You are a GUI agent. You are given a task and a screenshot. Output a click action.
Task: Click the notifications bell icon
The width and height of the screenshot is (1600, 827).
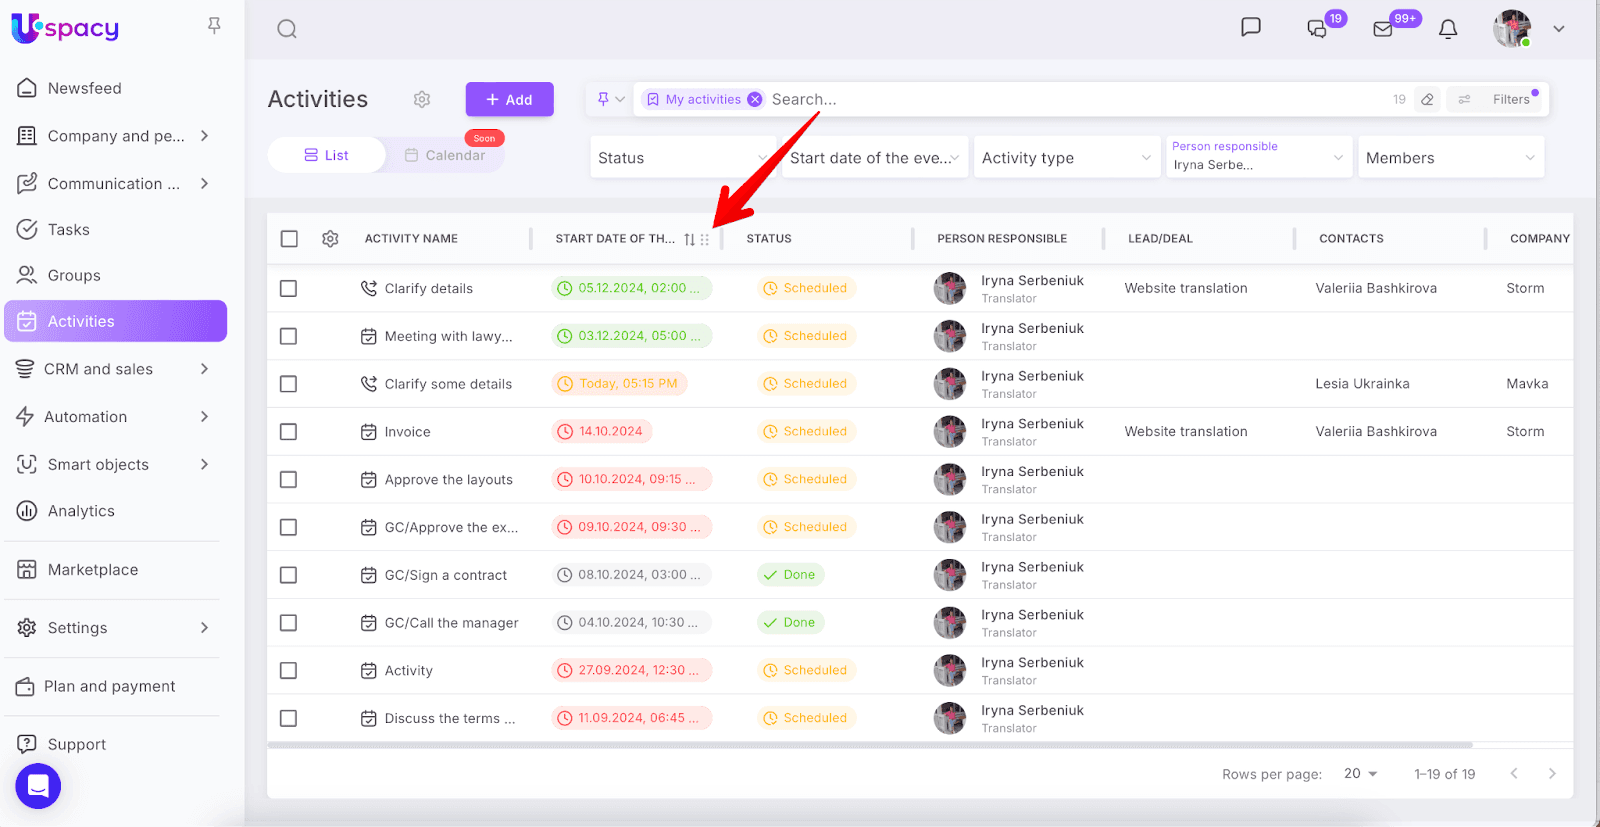(1447, 29)
